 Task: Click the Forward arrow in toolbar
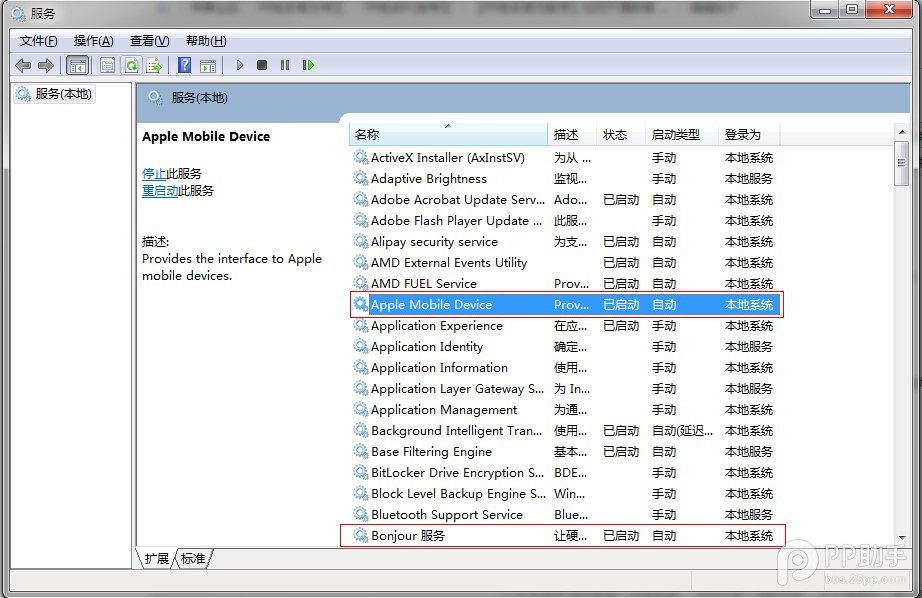(46, 66)
